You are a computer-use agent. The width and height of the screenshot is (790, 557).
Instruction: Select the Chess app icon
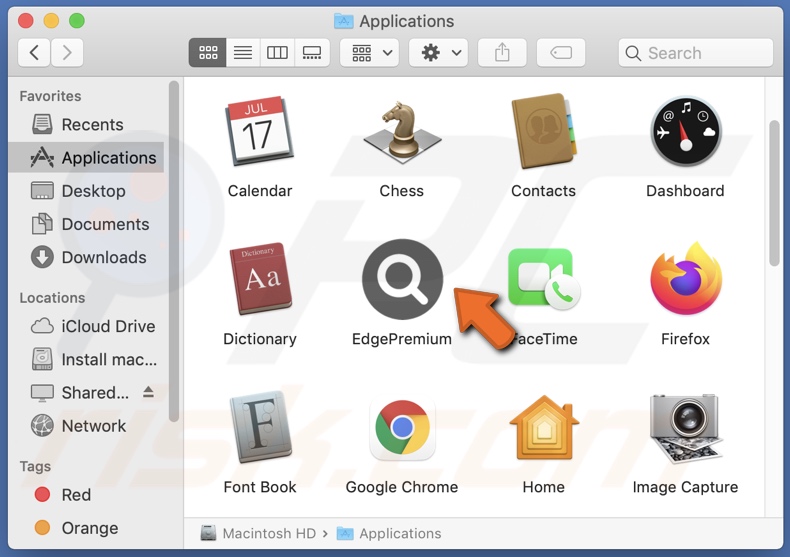coord(402,132)
